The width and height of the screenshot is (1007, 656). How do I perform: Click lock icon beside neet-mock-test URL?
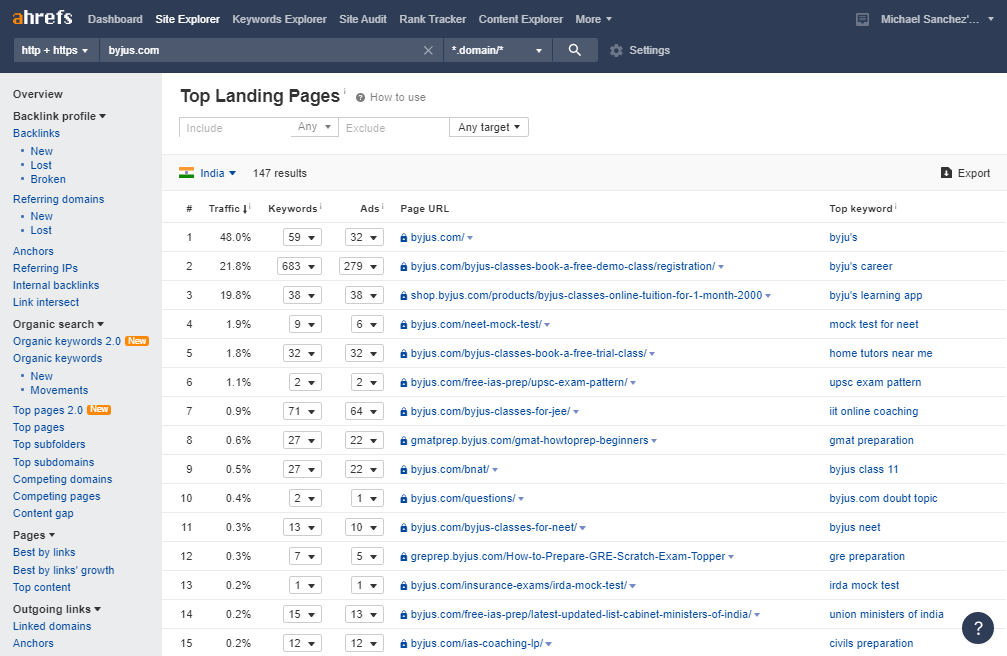pyautogui.click(x=403, y=325)
